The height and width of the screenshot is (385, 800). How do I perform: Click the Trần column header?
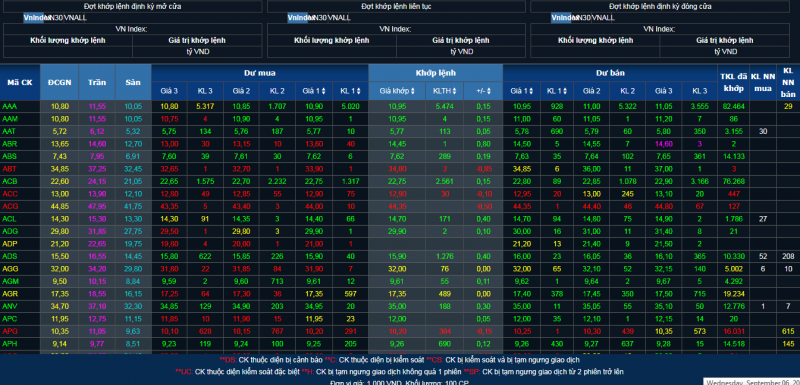pyautogui.click(x=96, y=82)
